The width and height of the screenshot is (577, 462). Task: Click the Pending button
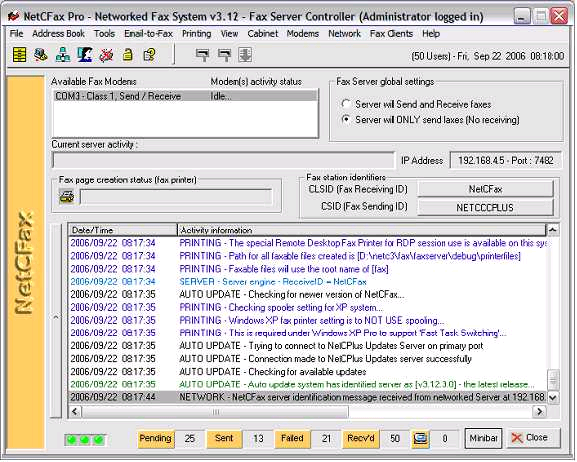[x=156, y=439]
